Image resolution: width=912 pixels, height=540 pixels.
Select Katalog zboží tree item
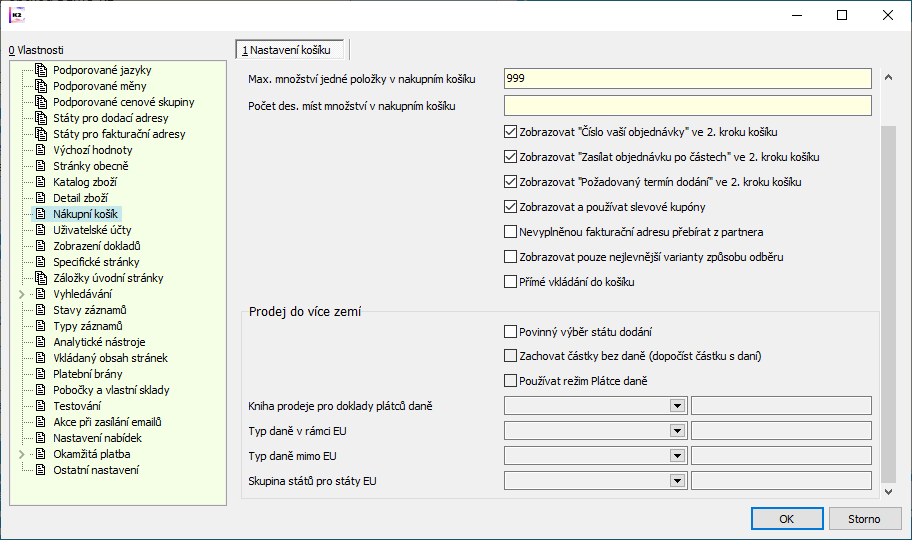[85, 182]
